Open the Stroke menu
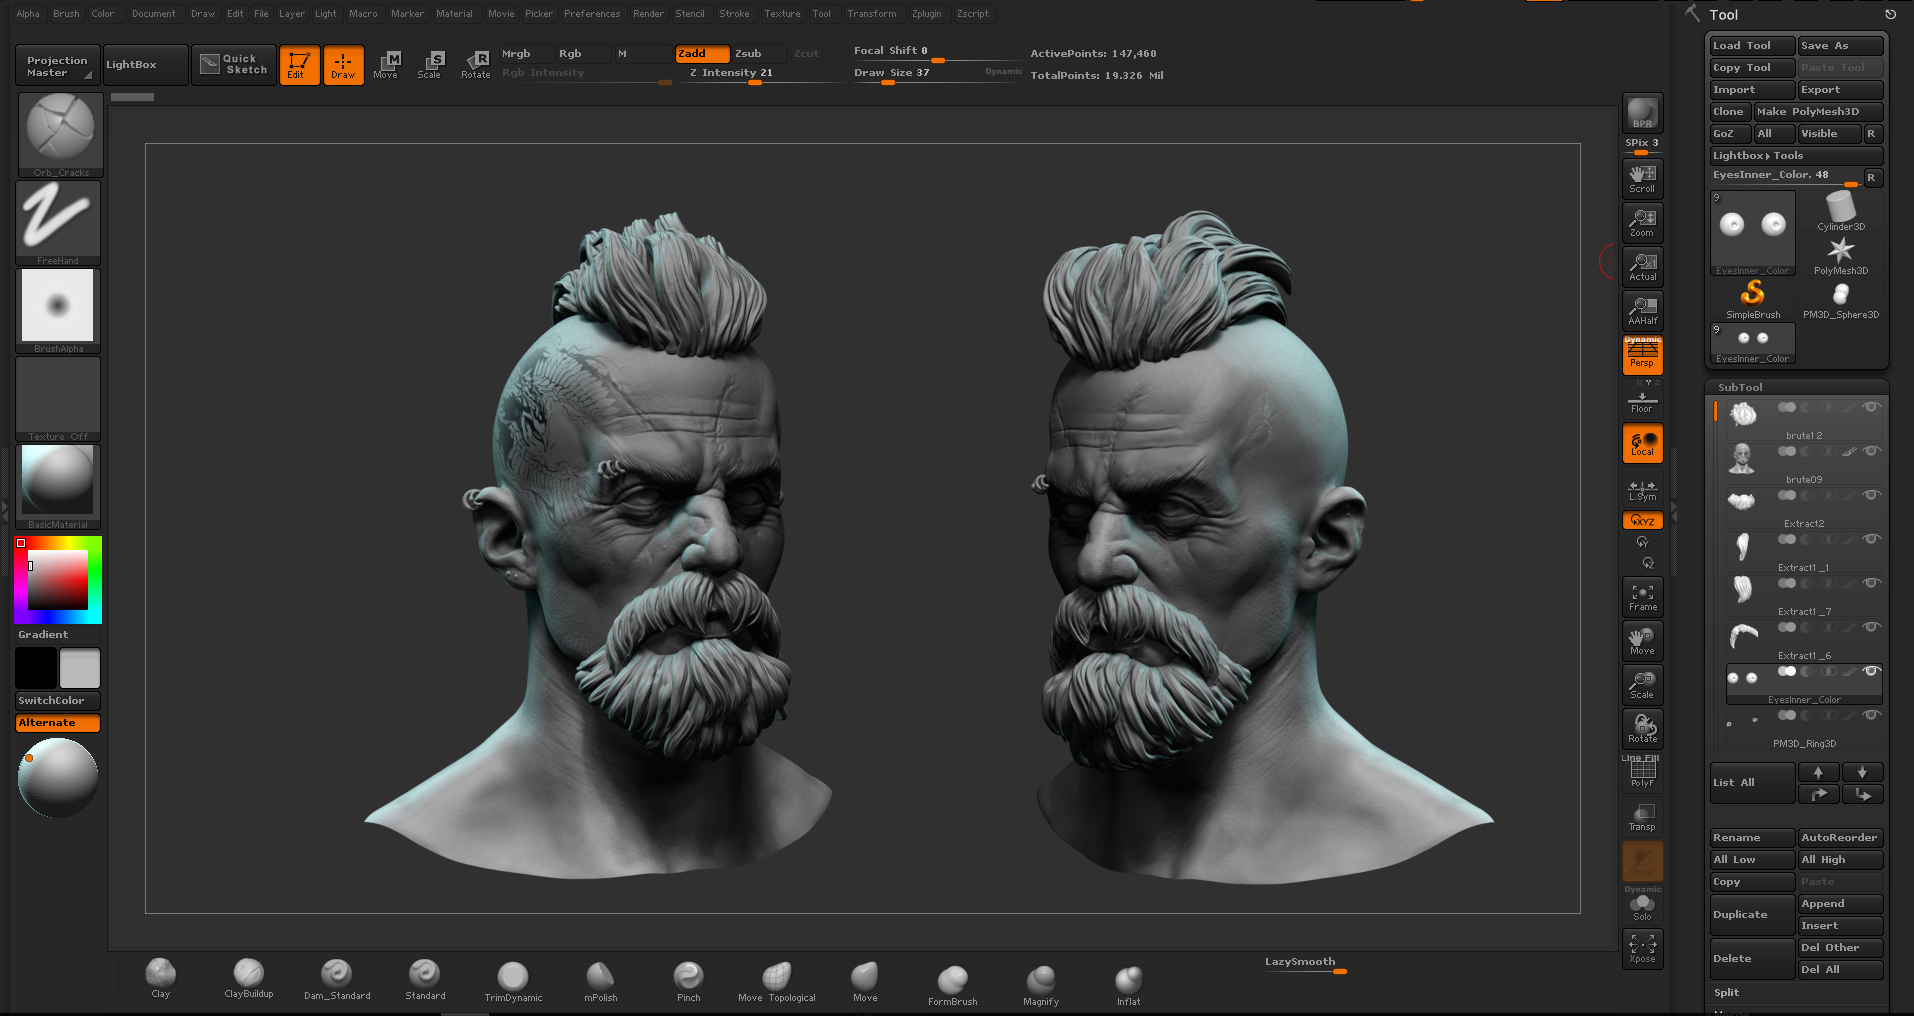This screenshot has width=1914, height=1016. (x=734, y=14)
